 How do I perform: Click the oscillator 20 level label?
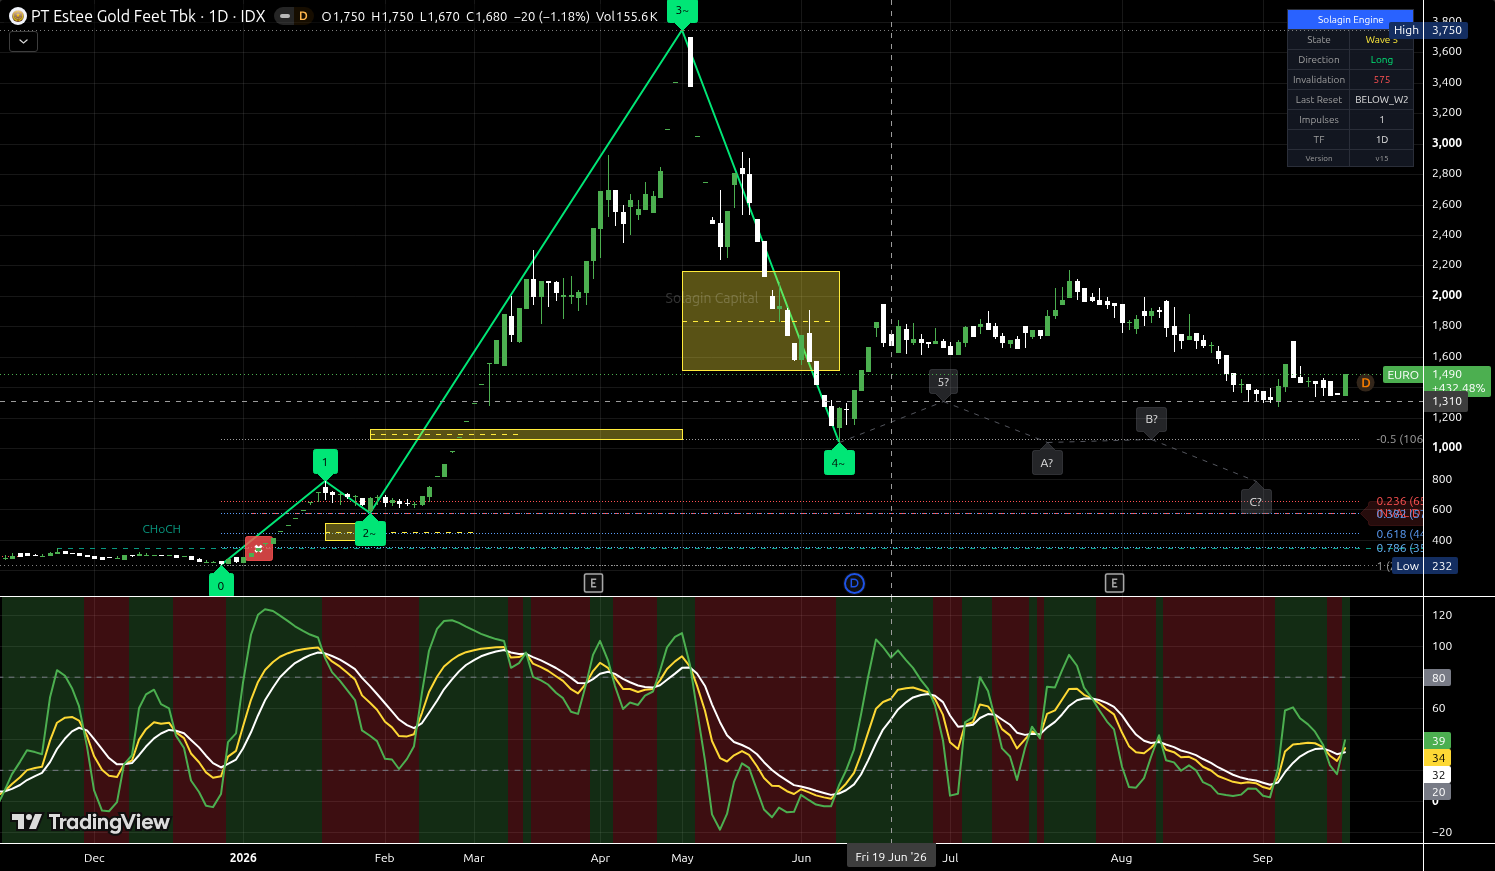click(1438, 792)
